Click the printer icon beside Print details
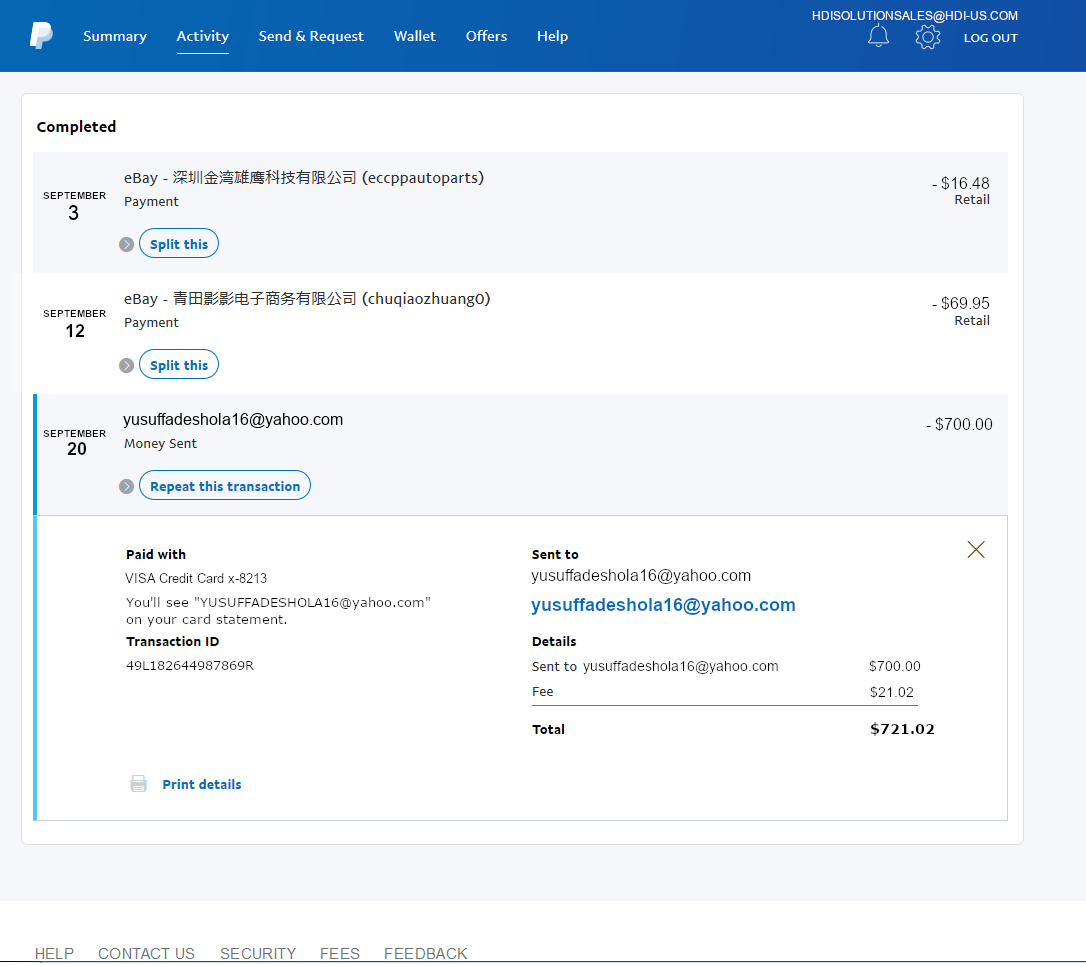Screen dimensions: 1086x966 tap(139, 784)
